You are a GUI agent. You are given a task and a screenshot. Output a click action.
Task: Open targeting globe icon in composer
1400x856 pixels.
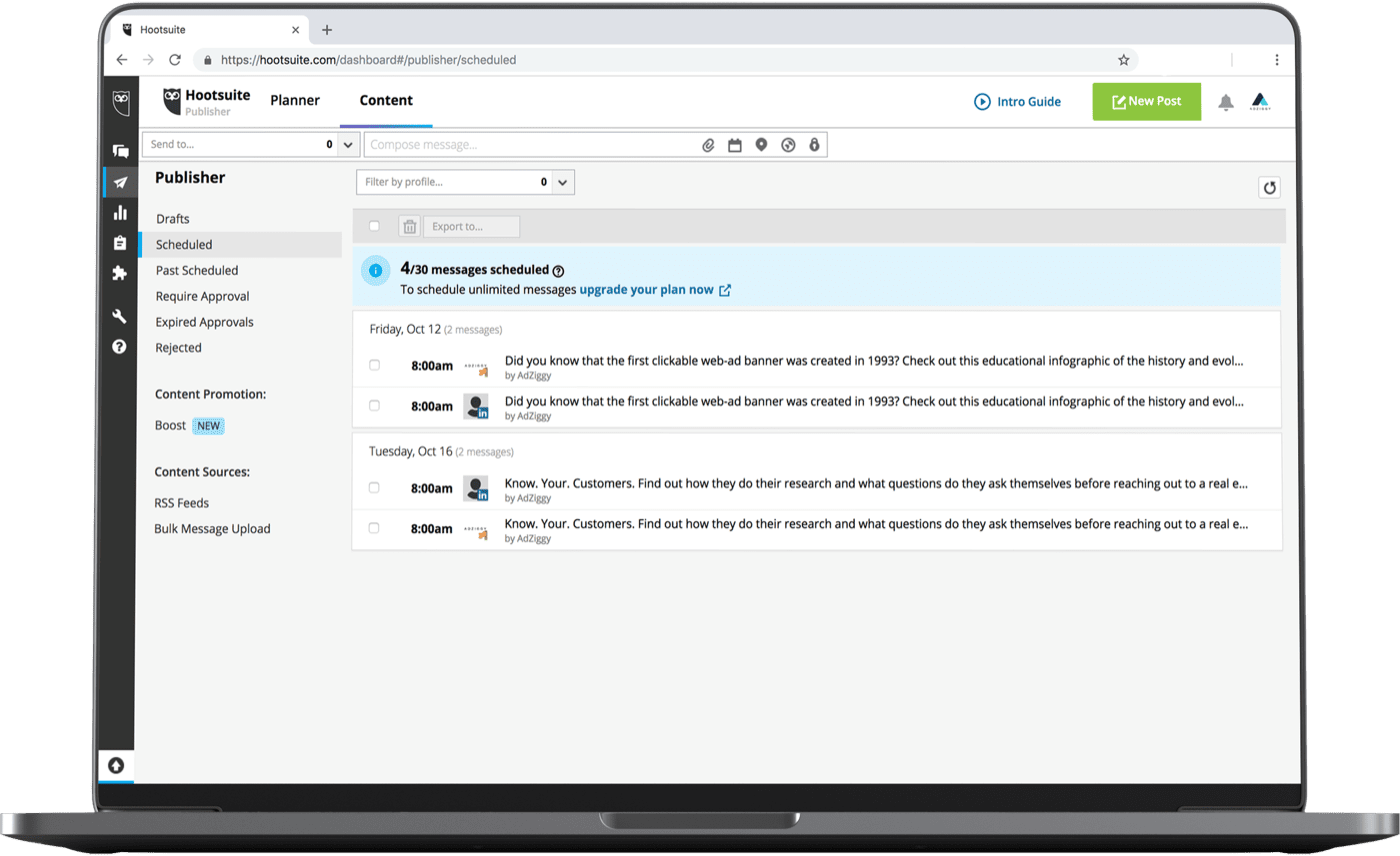coord(788,145)
